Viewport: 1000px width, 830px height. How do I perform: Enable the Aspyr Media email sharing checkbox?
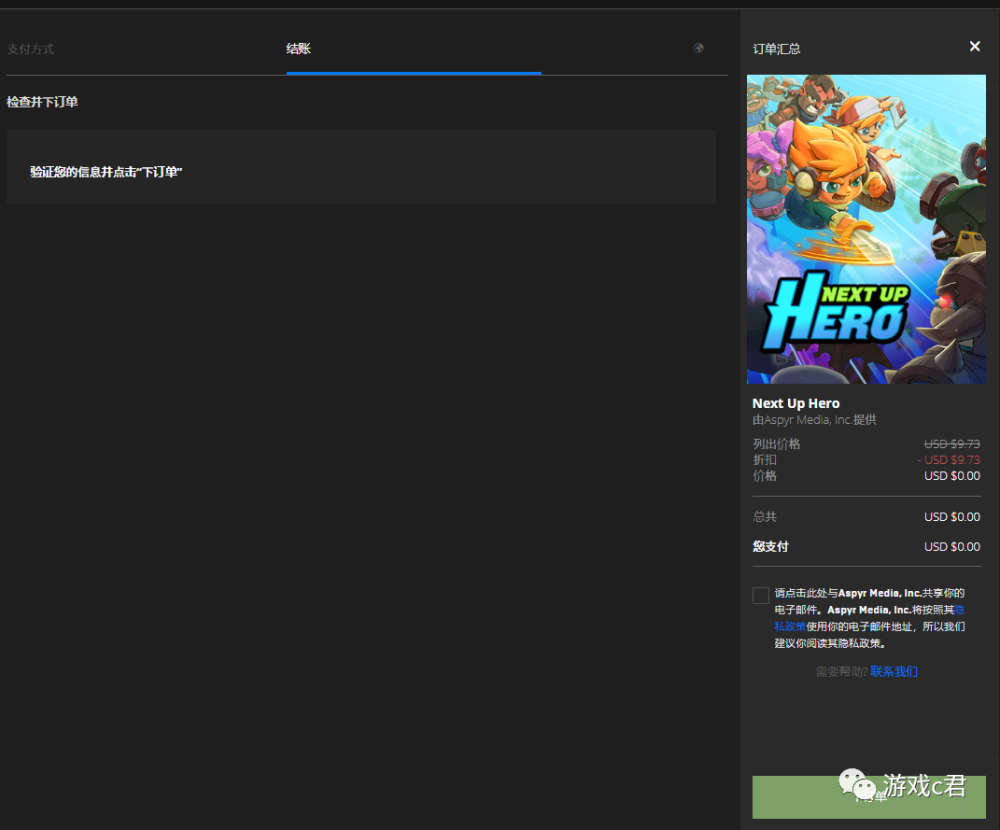tap(760, 595)
